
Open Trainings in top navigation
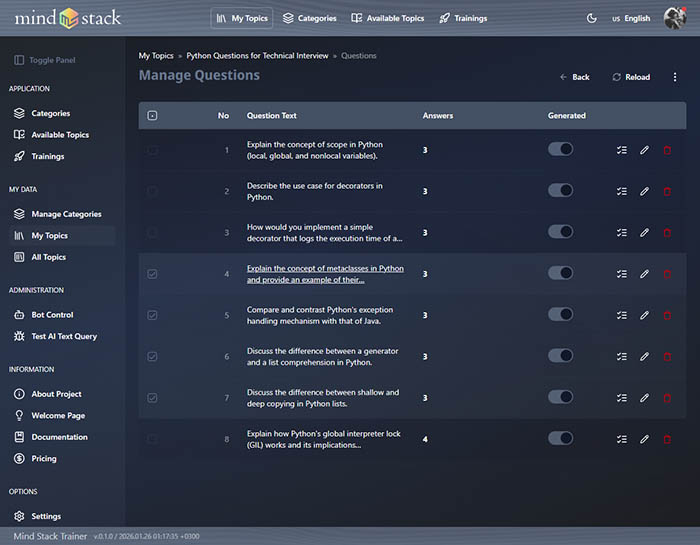[463, 18]
